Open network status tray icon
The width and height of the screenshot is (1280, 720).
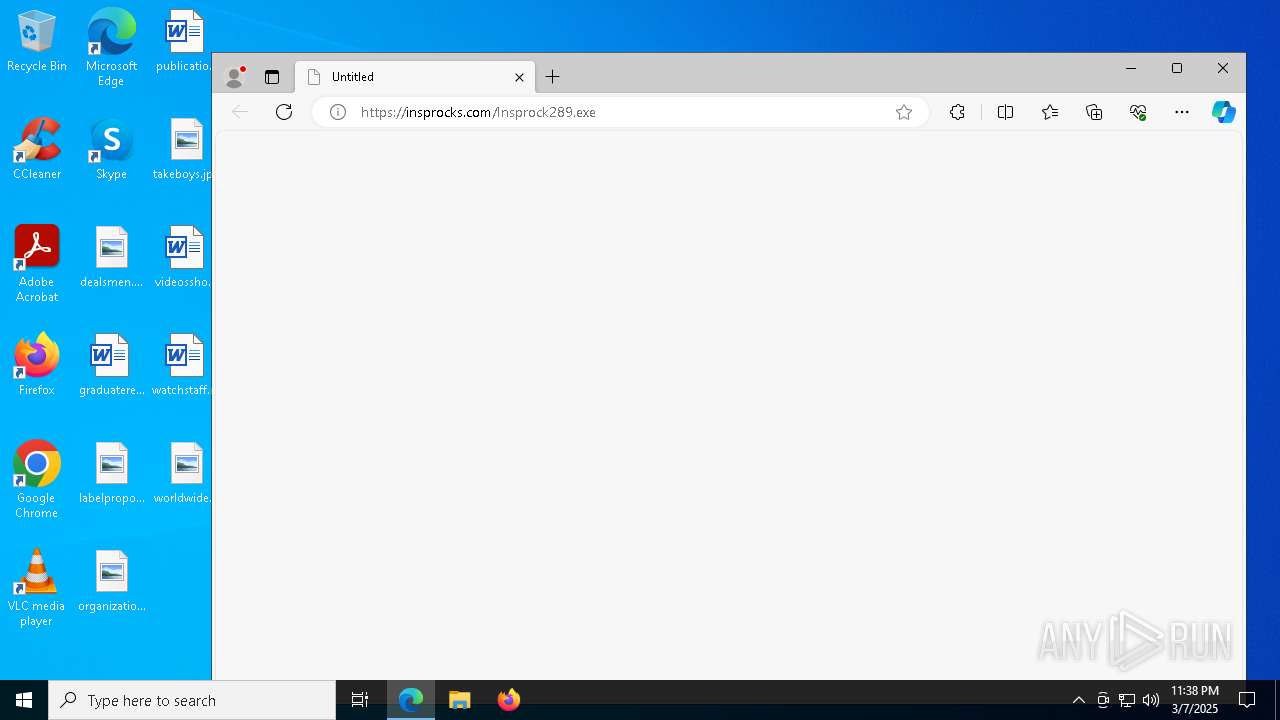tap(1127, 700)
